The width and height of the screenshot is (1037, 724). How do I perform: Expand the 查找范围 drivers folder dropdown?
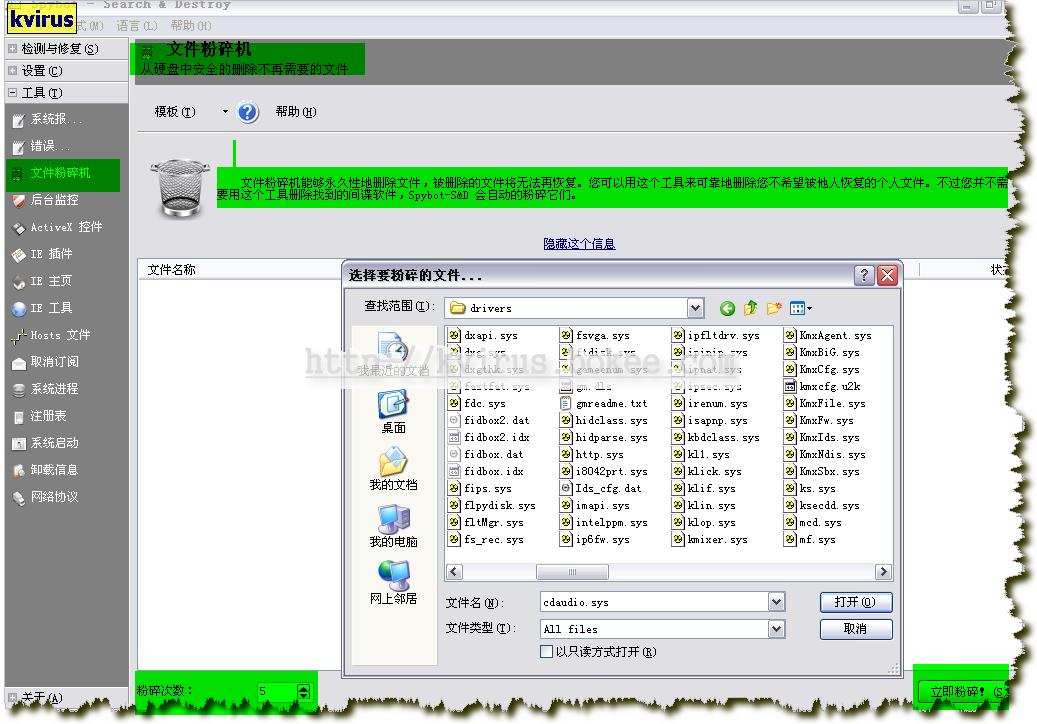pos(694,308)
